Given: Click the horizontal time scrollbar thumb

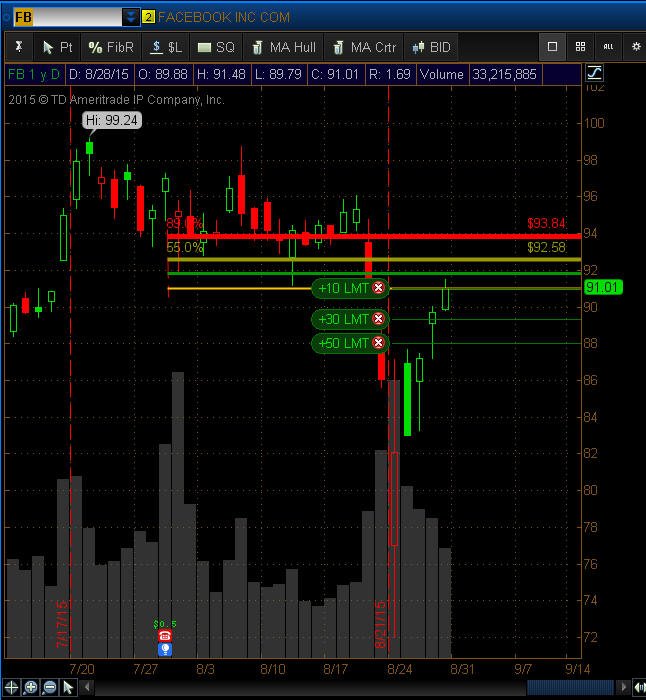Looking at the screenshot, I should pyautogui.click(x=570, y=687).
